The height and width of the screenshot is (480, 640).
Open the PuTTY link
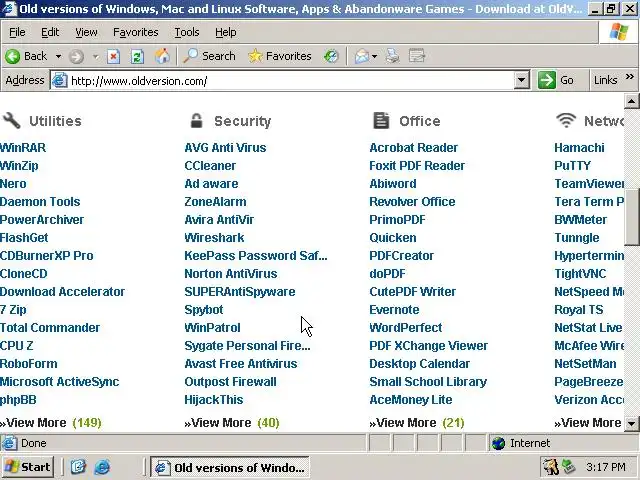point(572,165)
